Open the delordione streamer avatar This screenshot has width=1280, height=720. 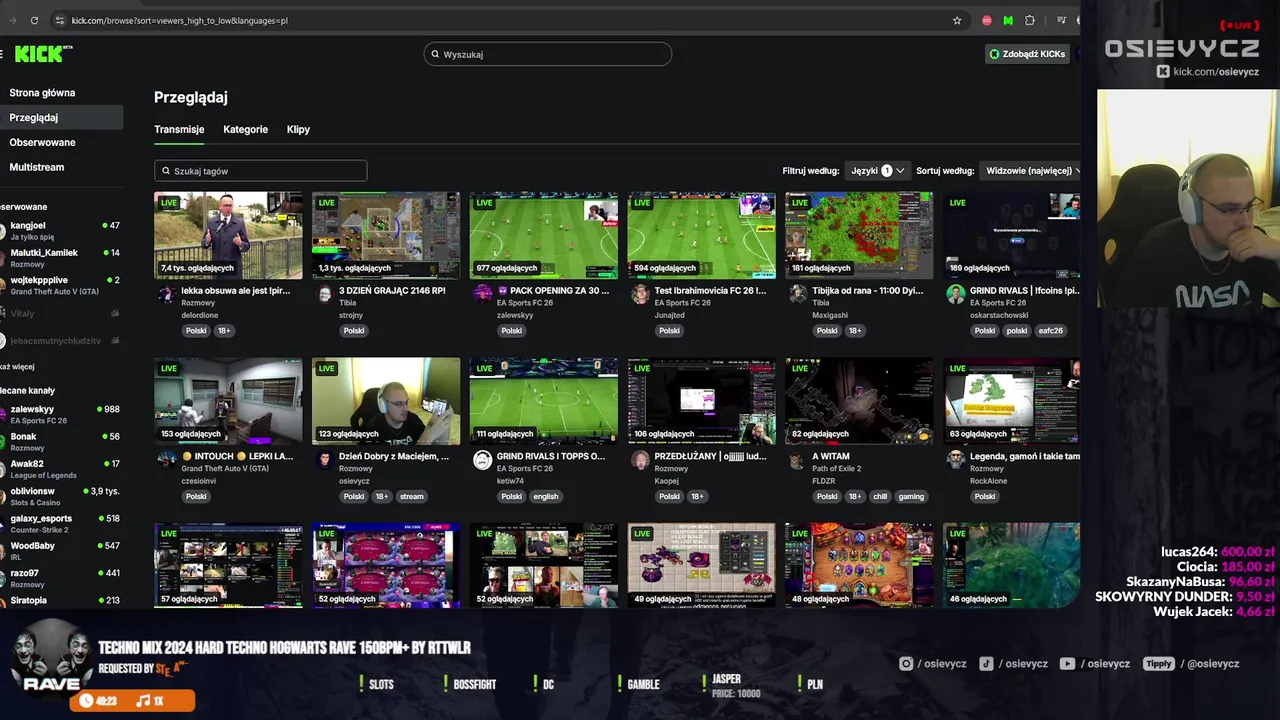point(166,294)
